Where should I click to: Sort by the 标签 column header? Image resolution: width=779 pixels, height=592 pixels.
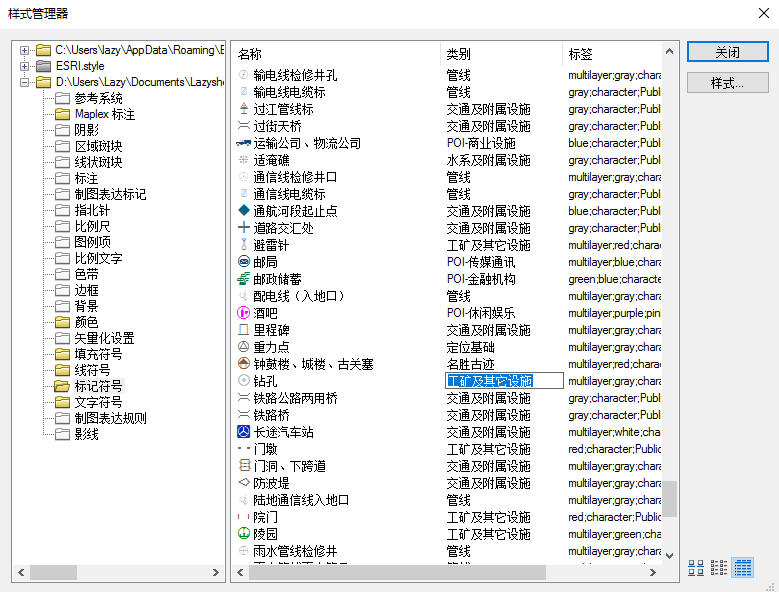(x=612, y=54)
